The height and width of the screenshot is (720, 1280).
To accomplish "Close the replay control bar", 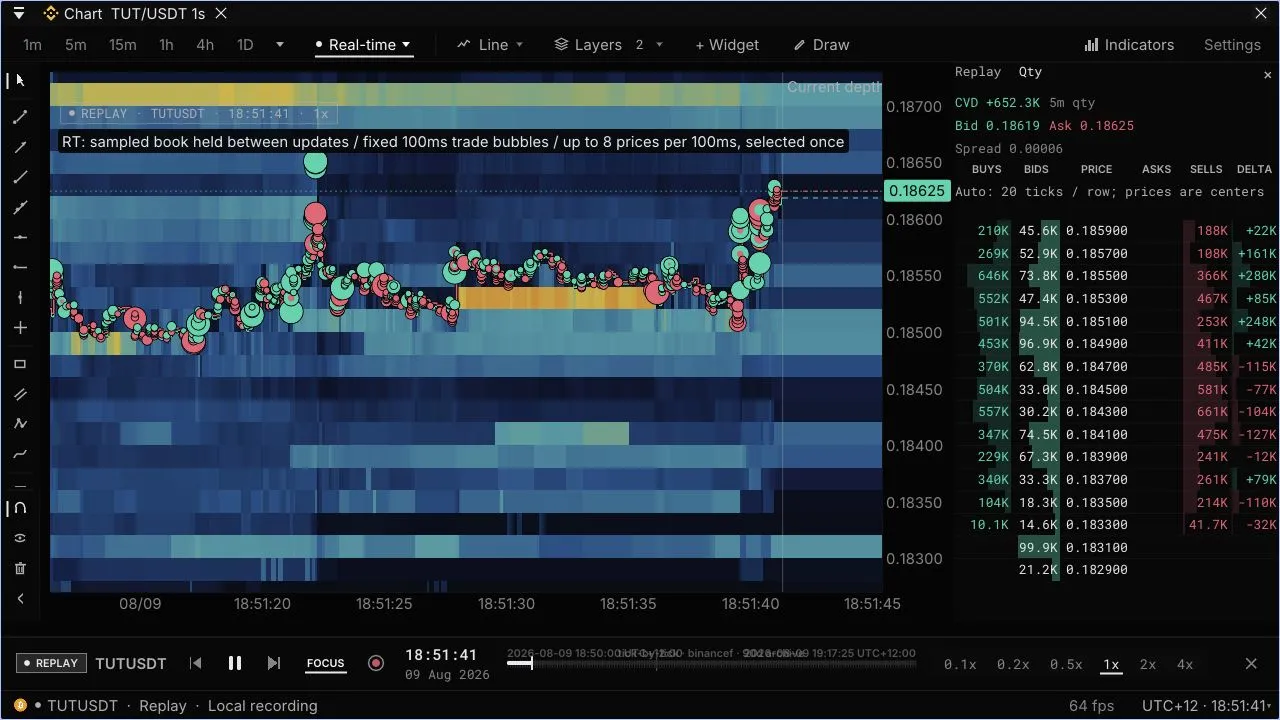I will (1251, 664).
